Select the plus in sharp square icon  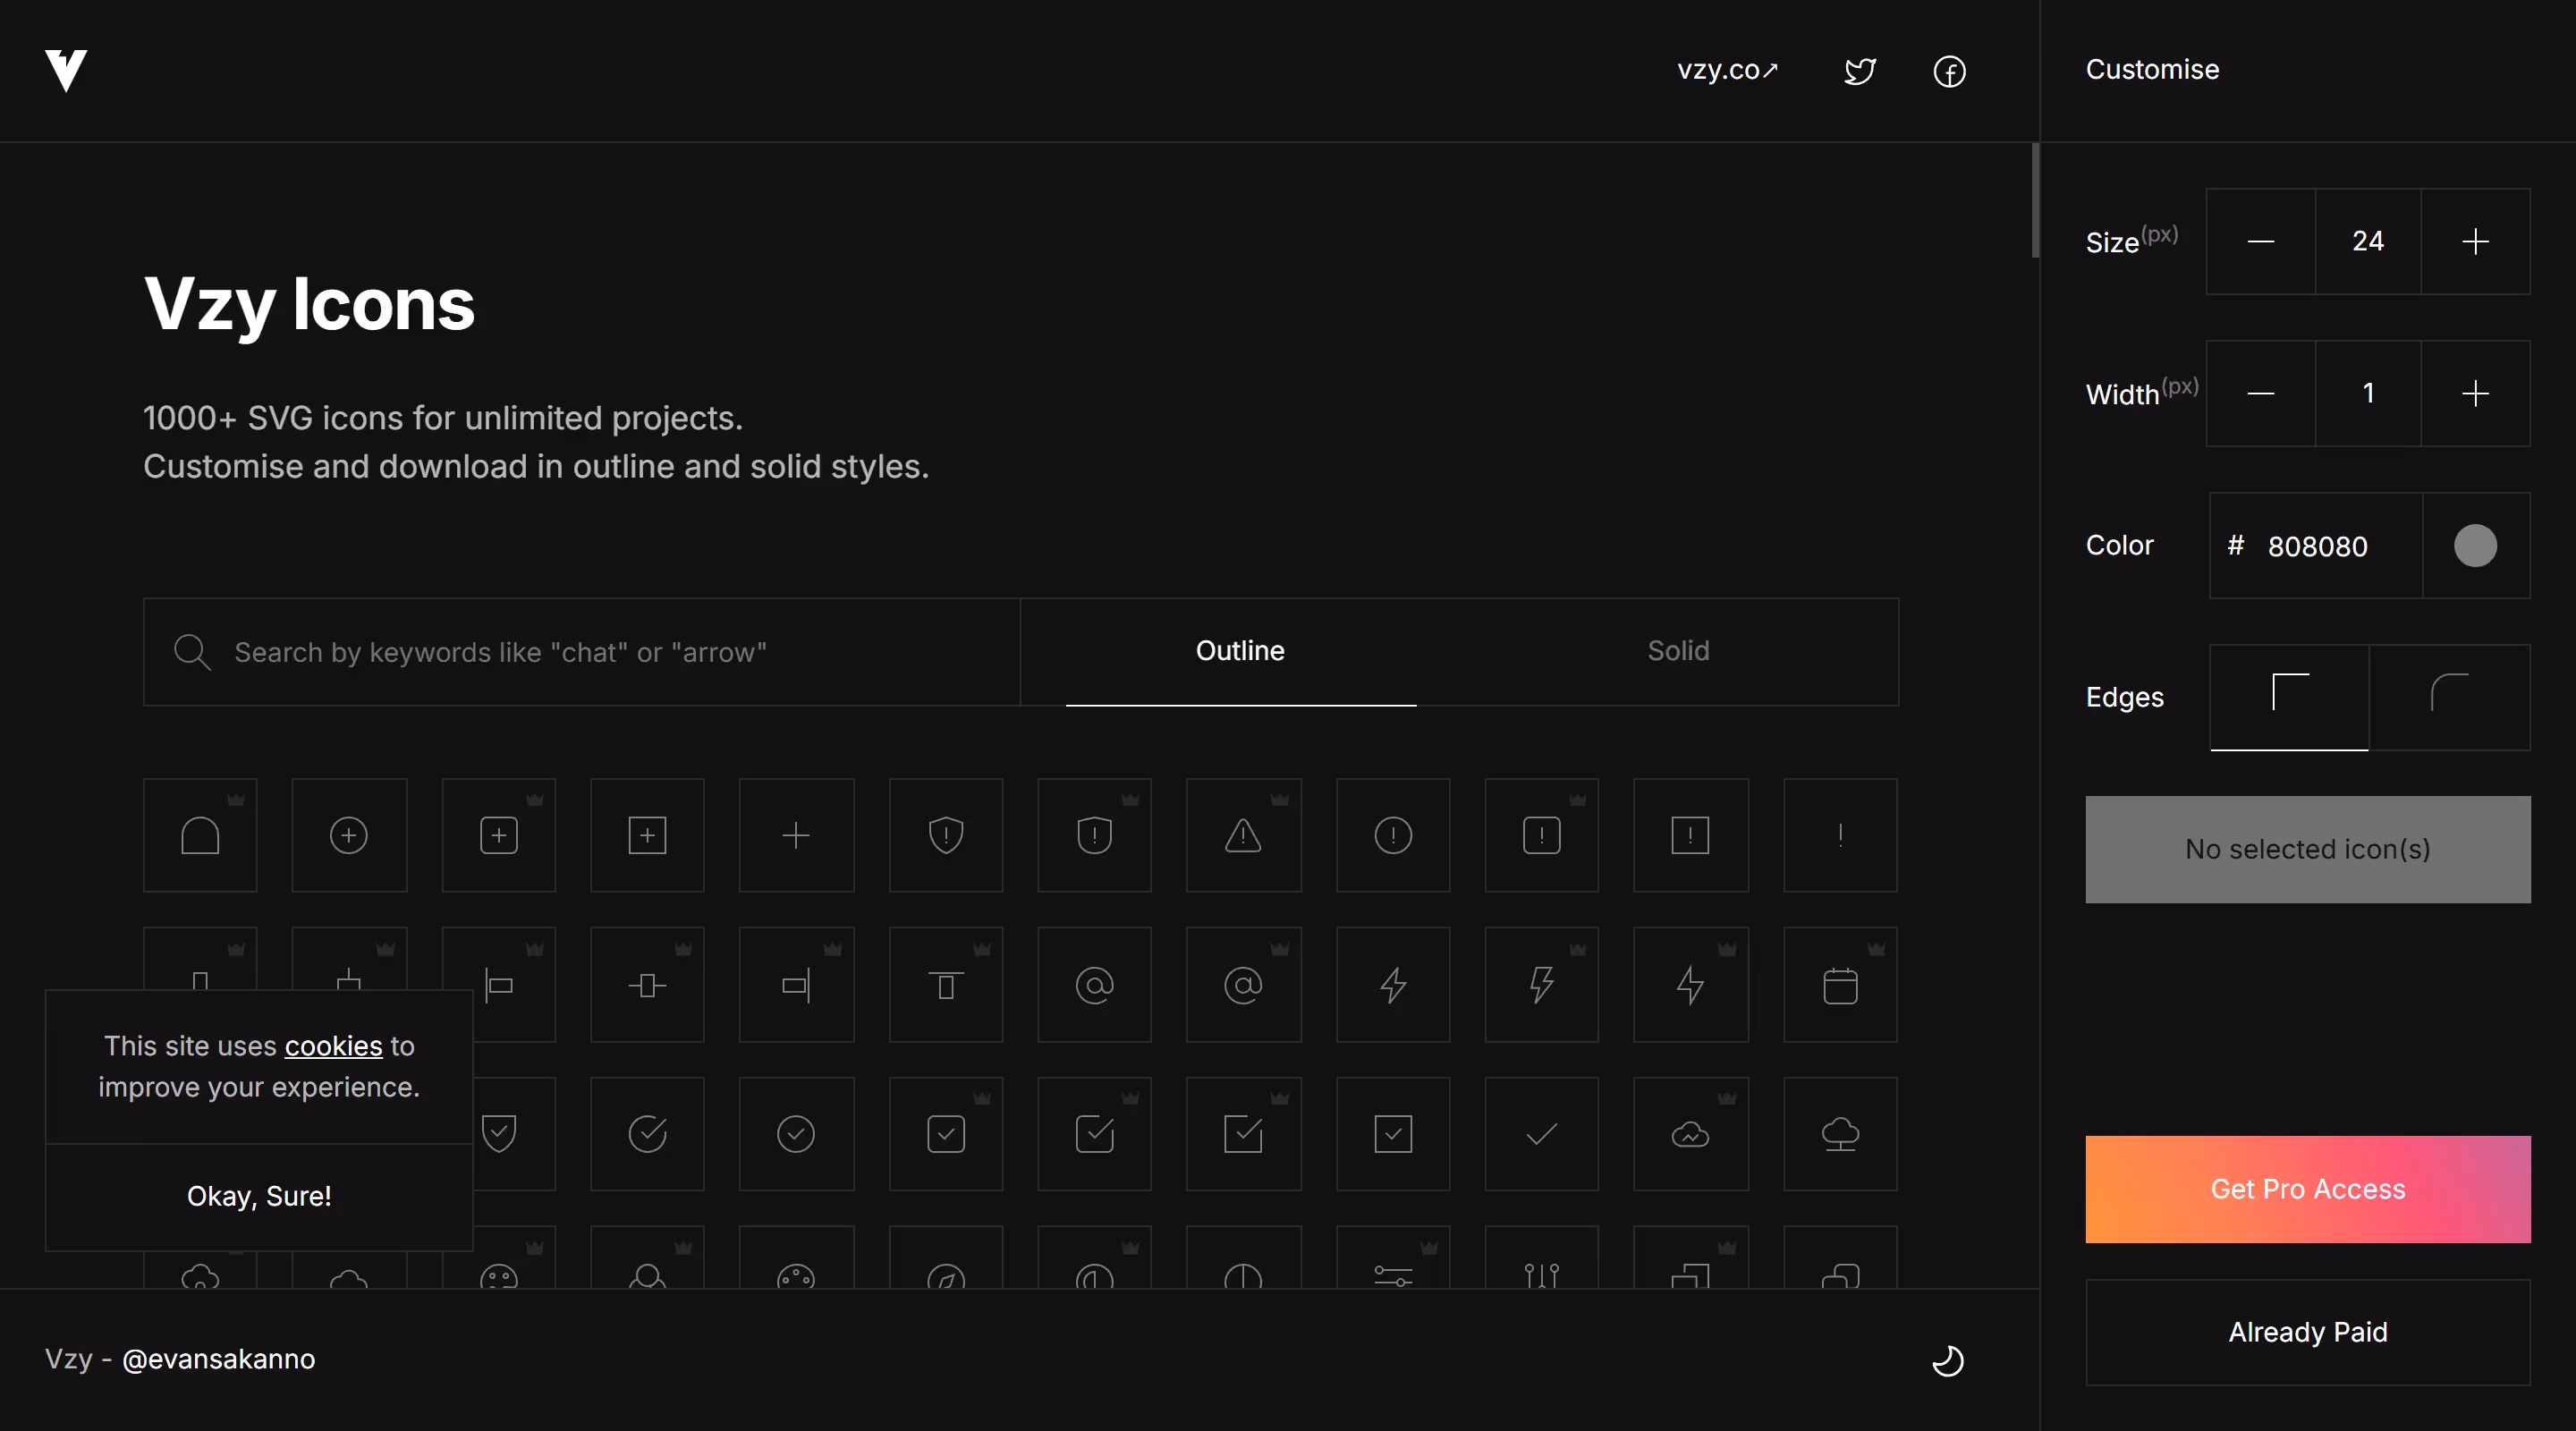pyautogui.click(x=647, y=835)
